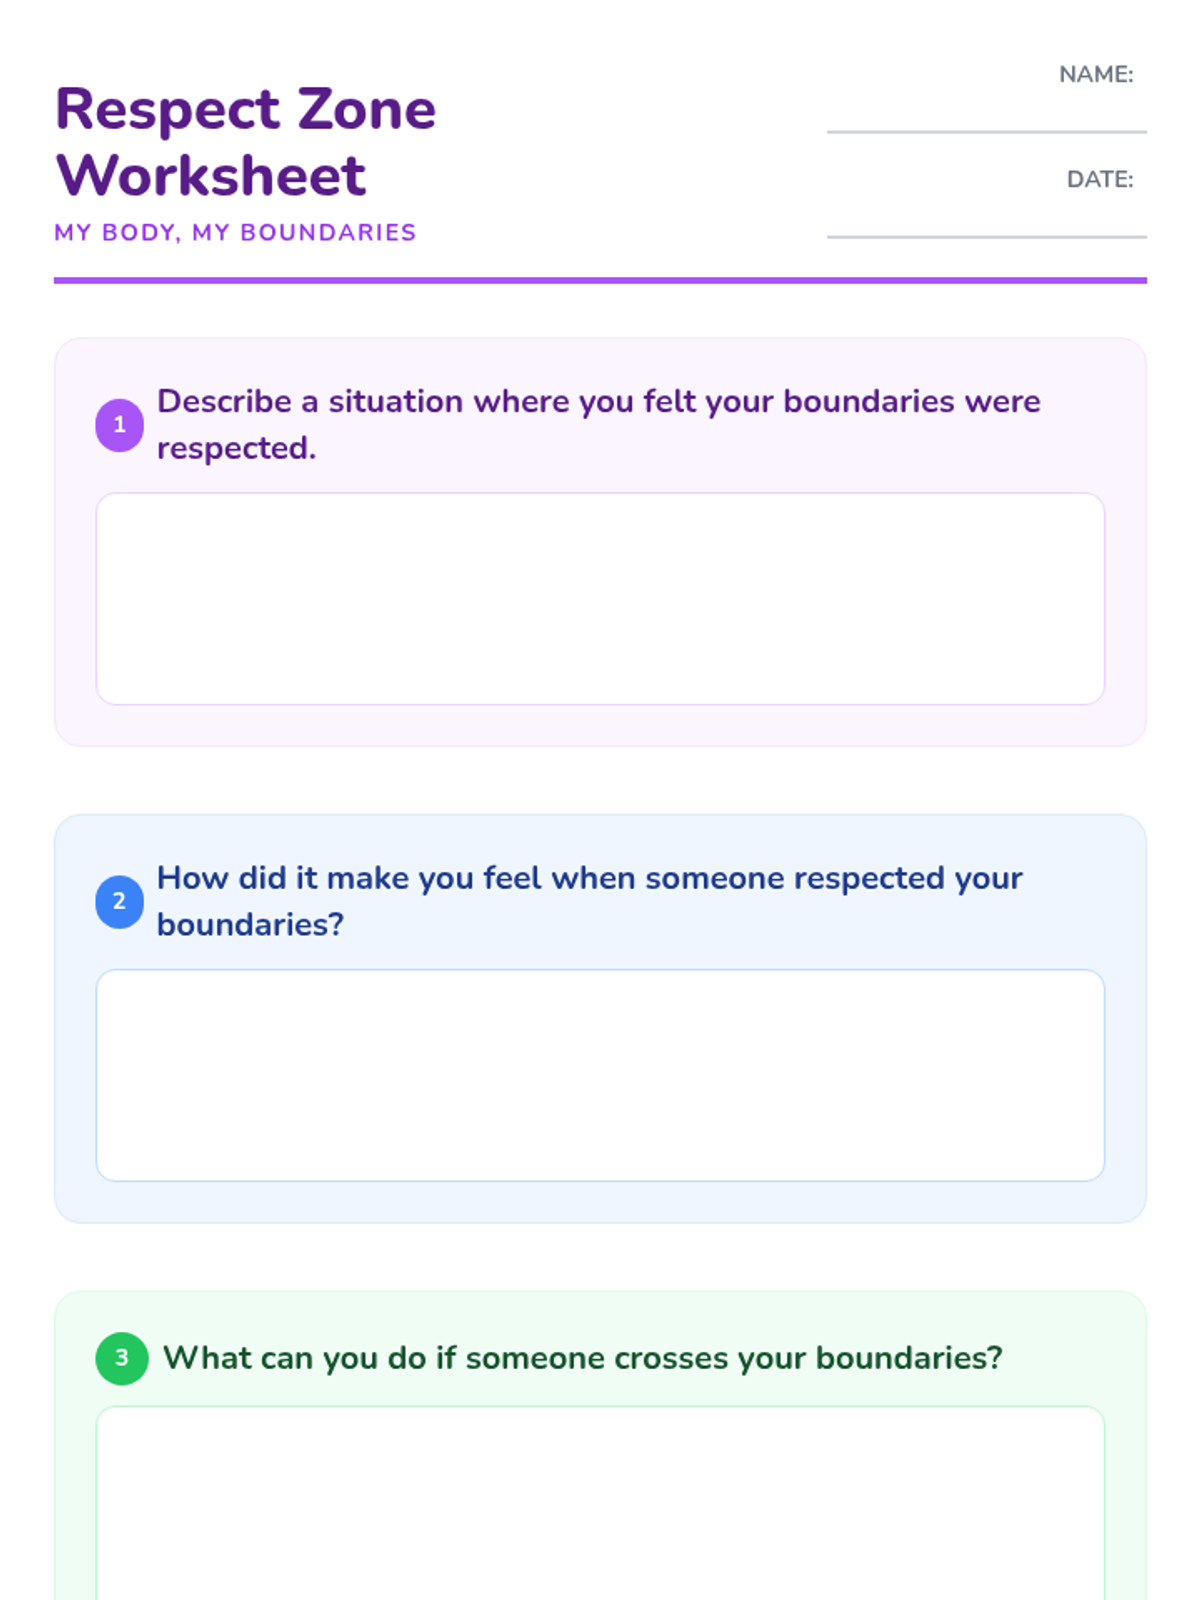The width and height of the screenshot is (1200, 1600).
Task: Click the 'How did it make you feel' question
Action: (589, 878)
